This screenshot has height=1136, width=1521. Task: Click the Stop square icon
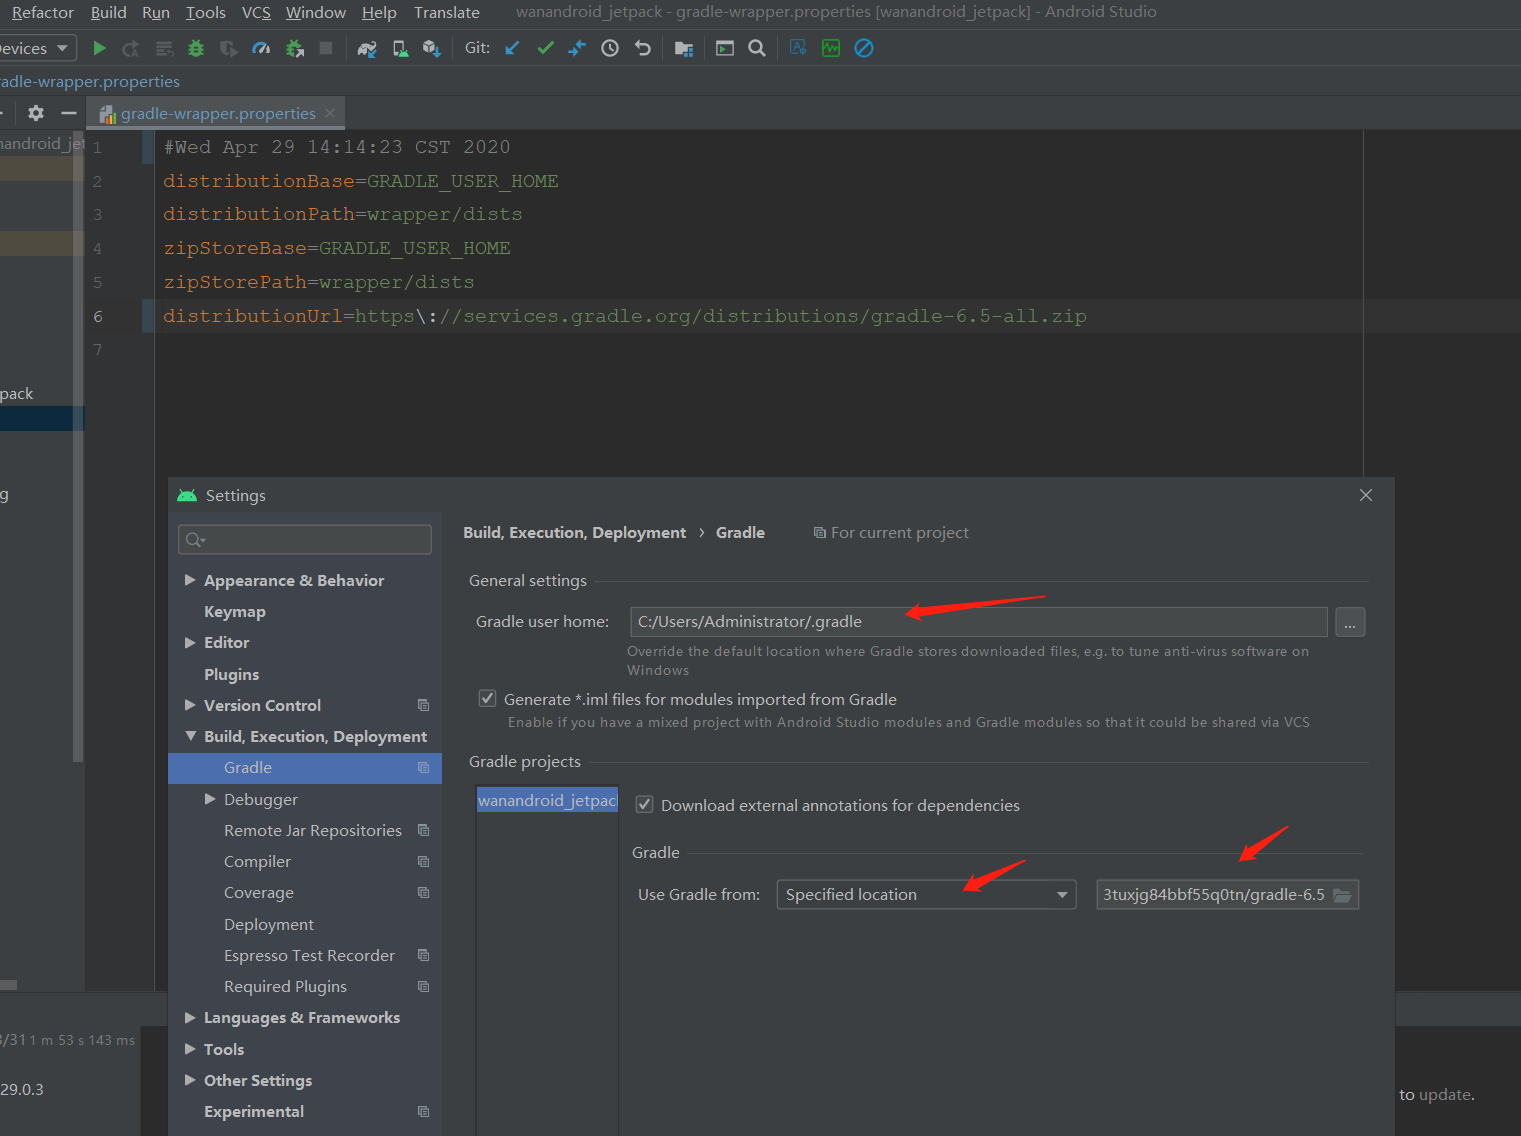[326, 48]
